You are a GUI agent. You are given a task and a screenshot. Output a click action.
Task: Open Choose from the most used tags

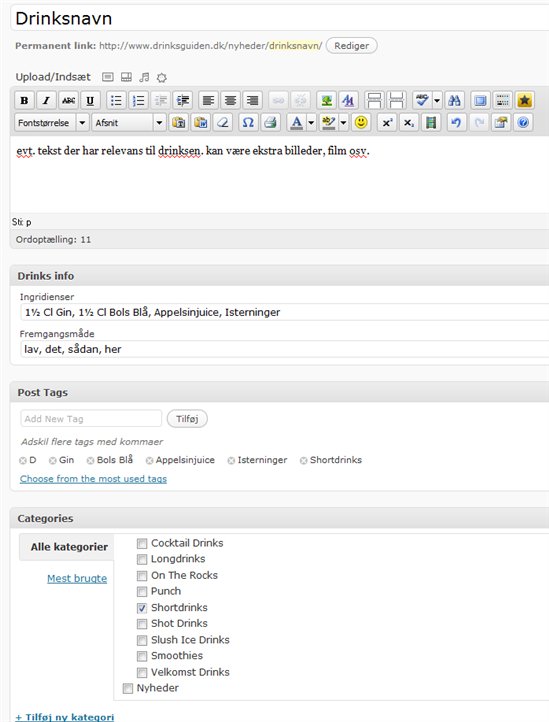[93, 479]
